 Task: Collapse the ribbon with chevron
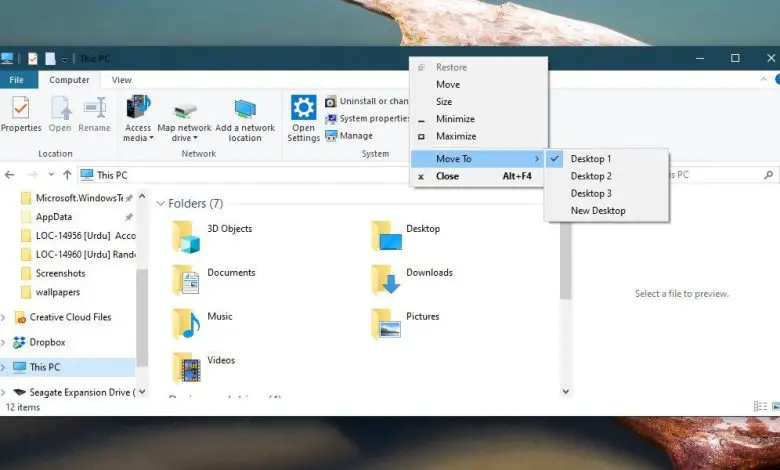763,80
